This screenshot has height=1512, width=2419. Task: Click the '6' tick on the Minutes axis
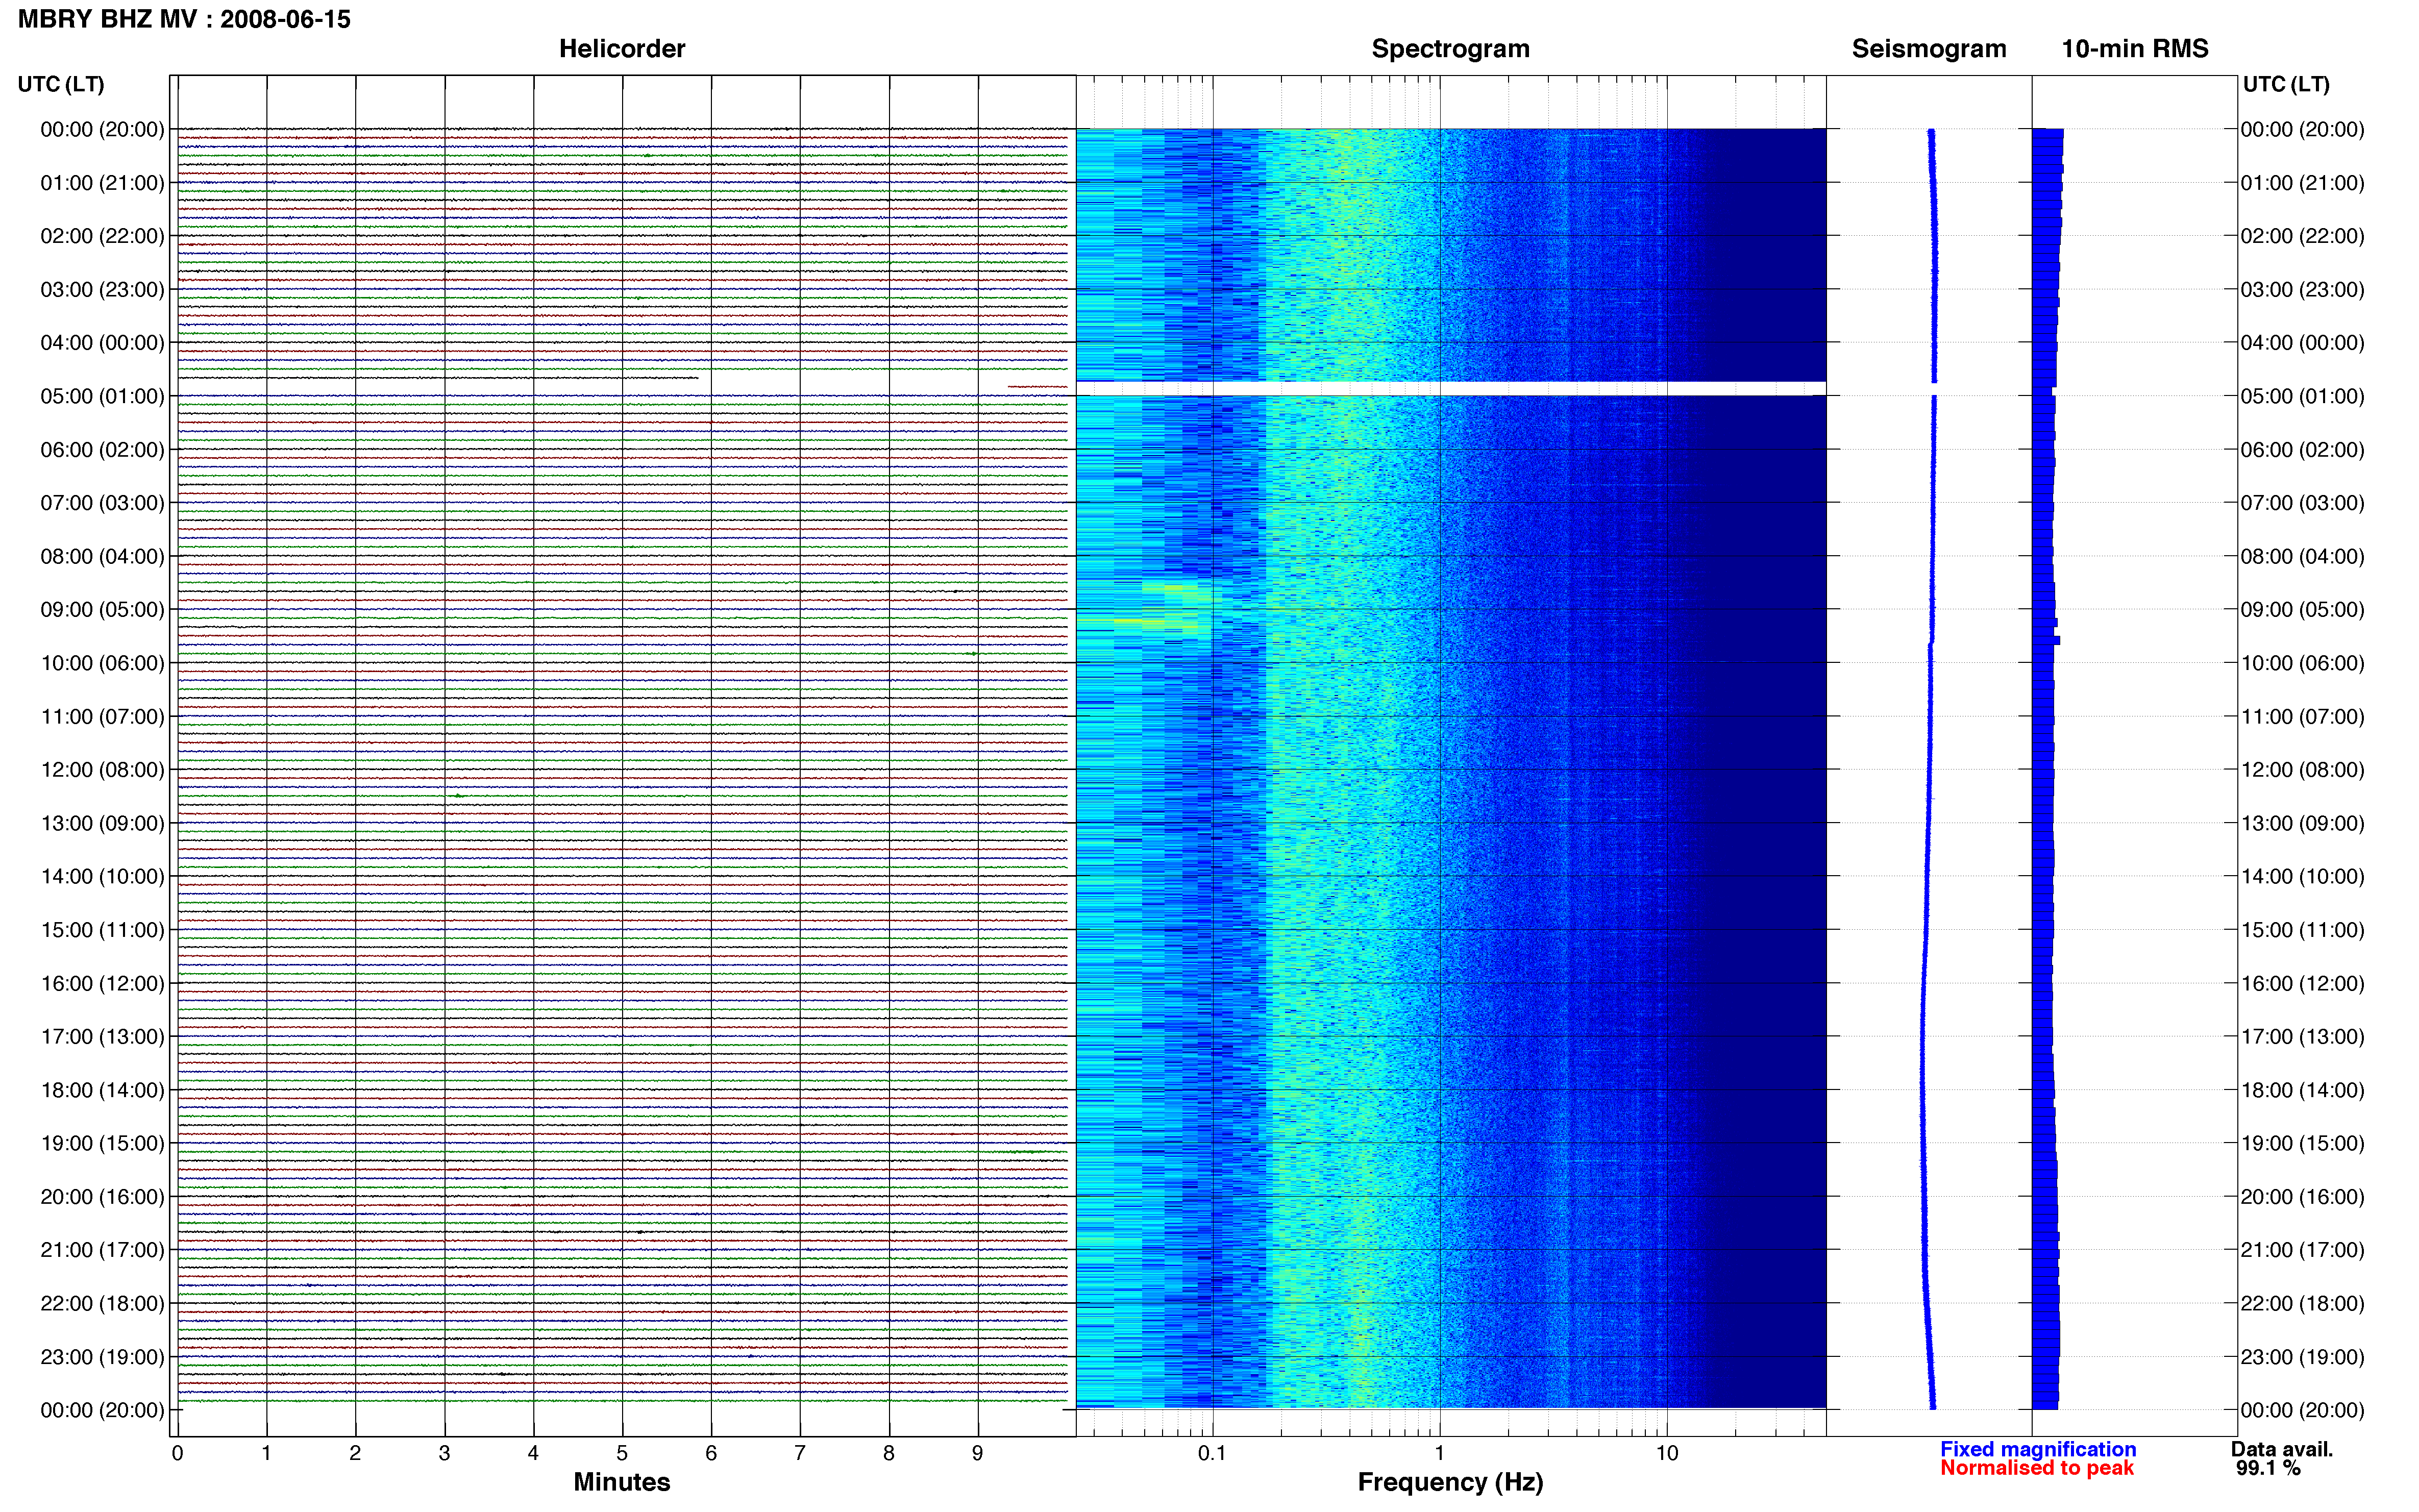click(x=711, y=1453)
